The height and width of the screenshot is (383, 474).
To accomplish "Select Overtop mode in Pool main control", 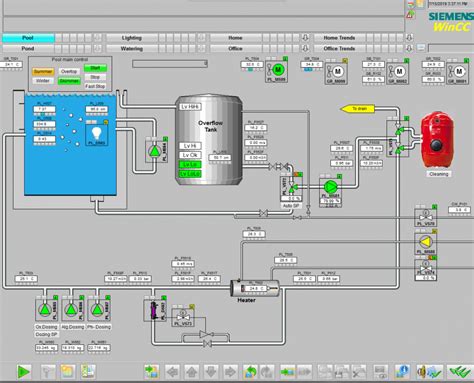I will (69, 72).
